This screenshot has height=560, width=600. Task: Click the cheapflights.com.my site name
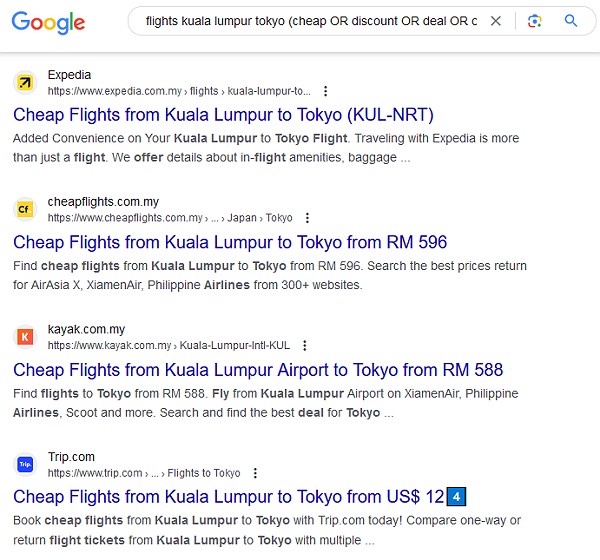(103, 201)
